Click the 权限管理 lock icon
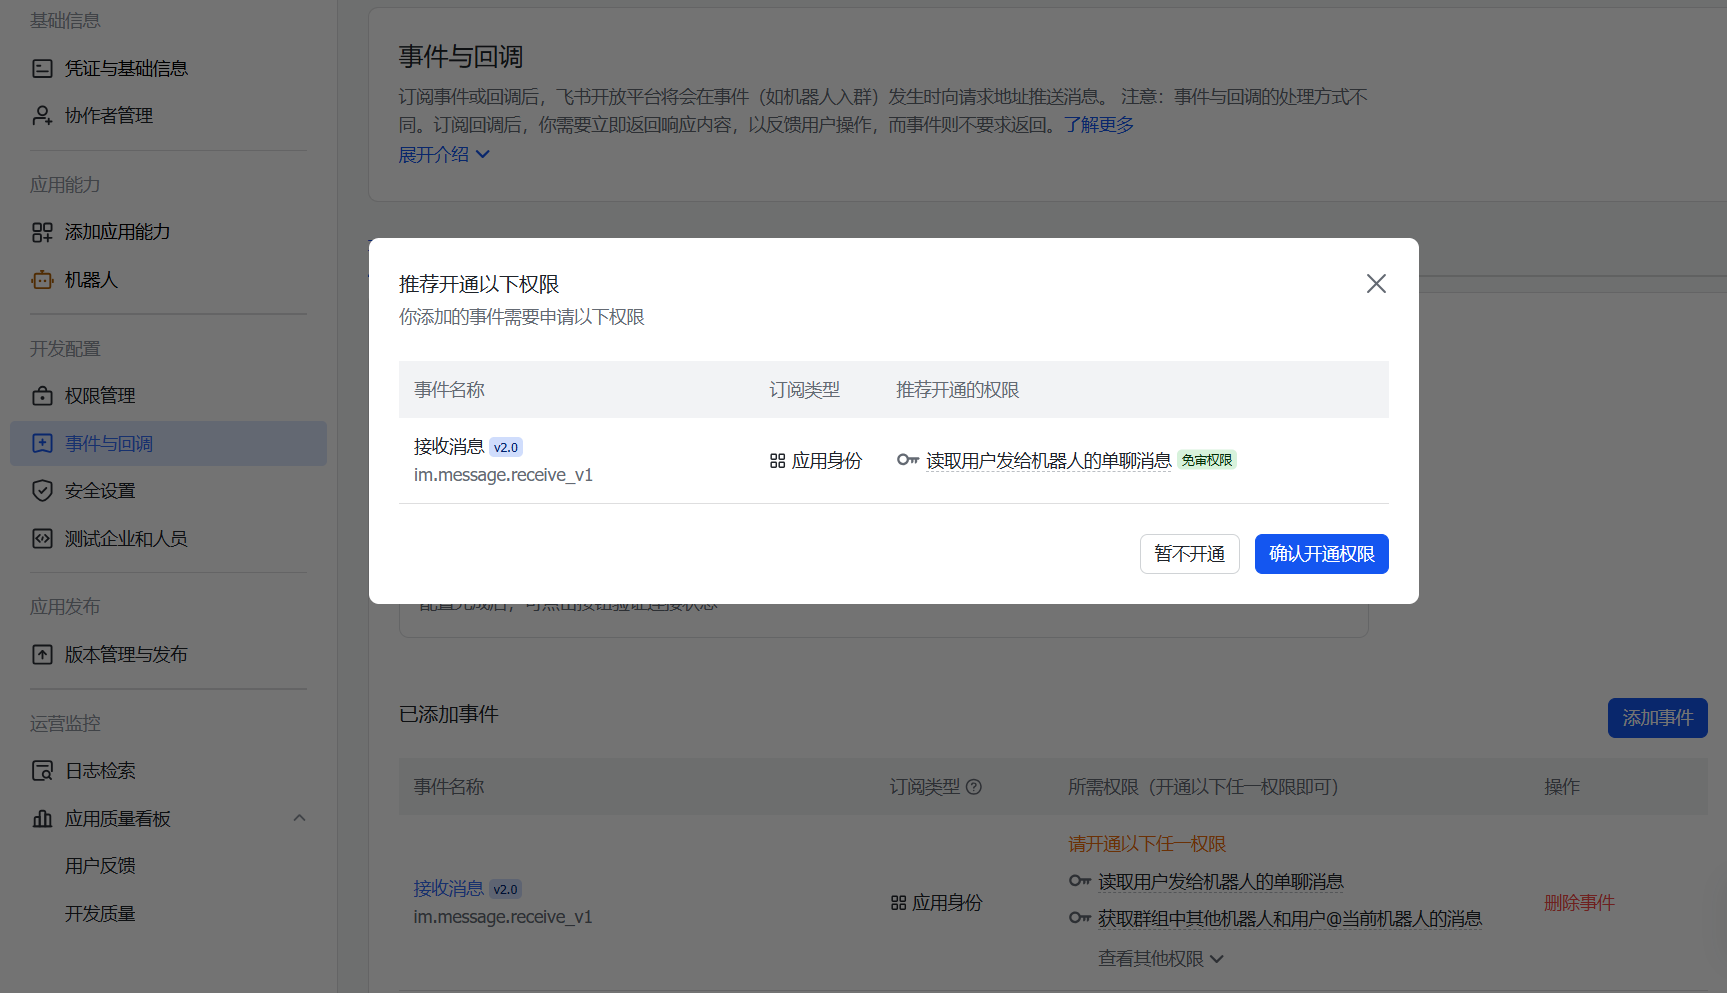This screenshot has height=993, width=1727. [42, 396]
